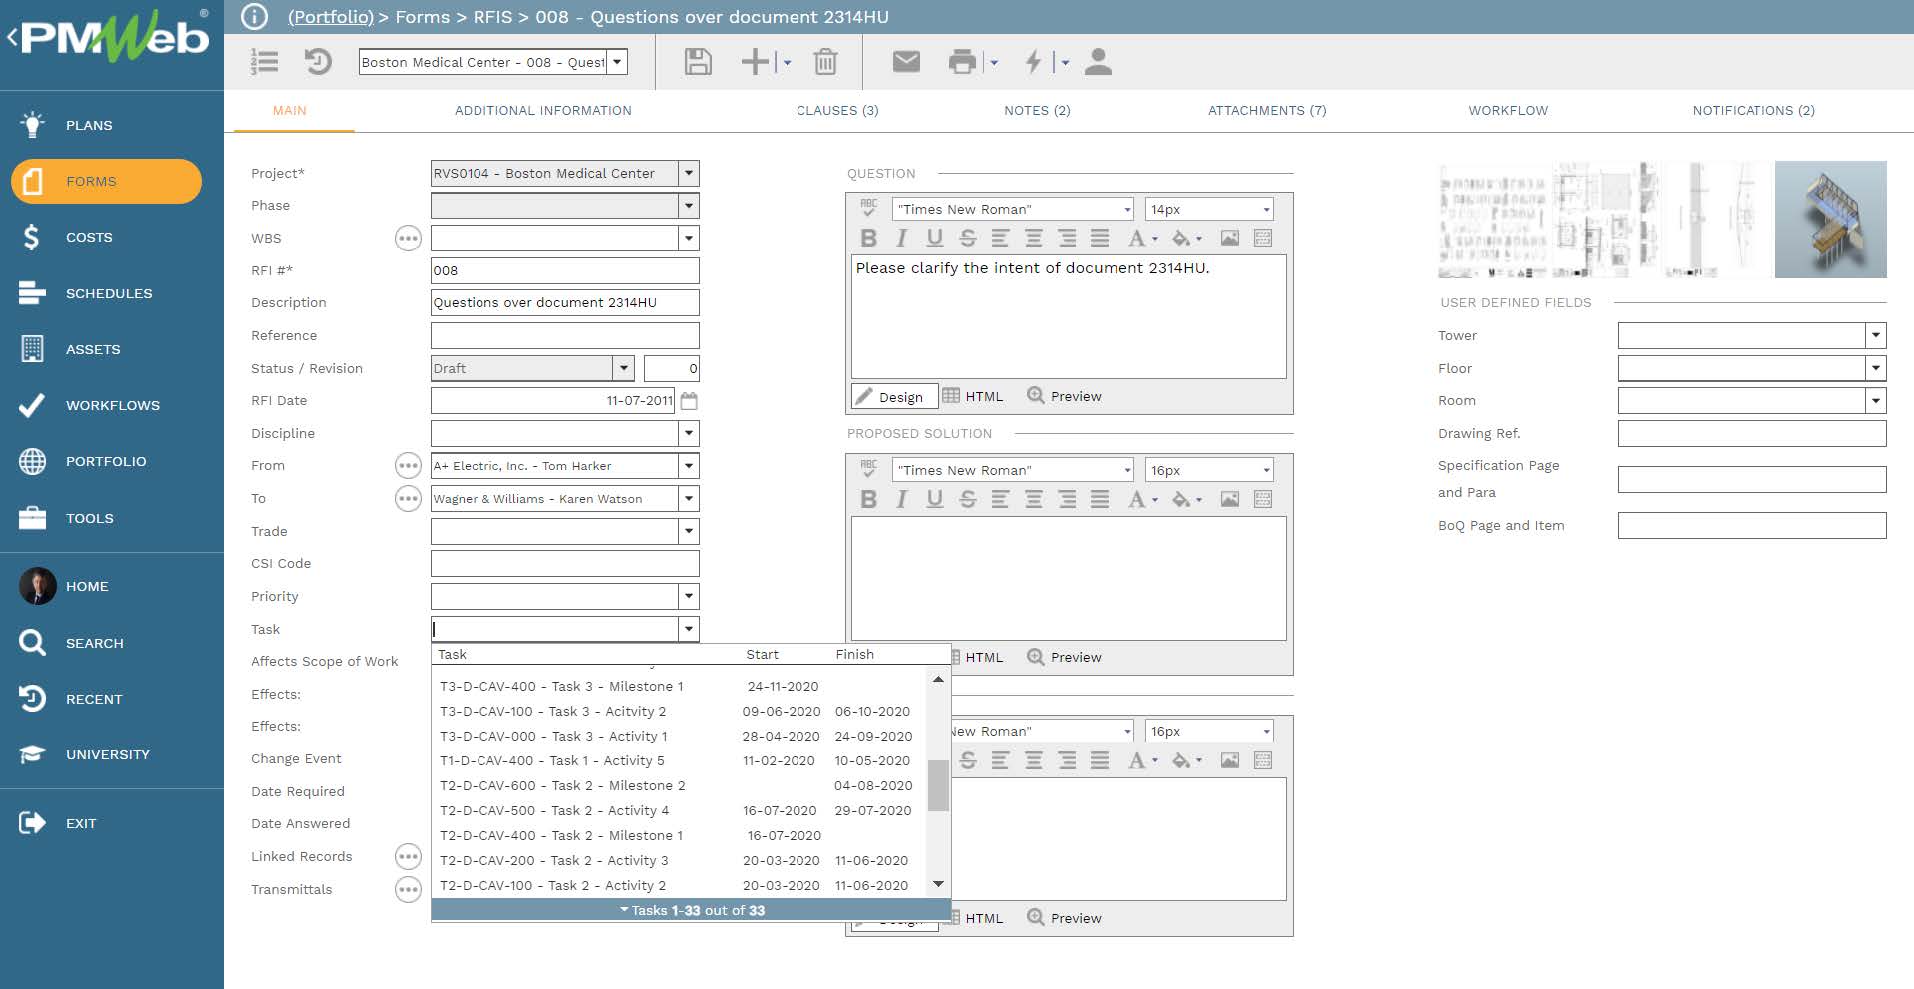The image size is (1914, 989).
Task: Delete record using the trash icon
Action: click(825, 62)
